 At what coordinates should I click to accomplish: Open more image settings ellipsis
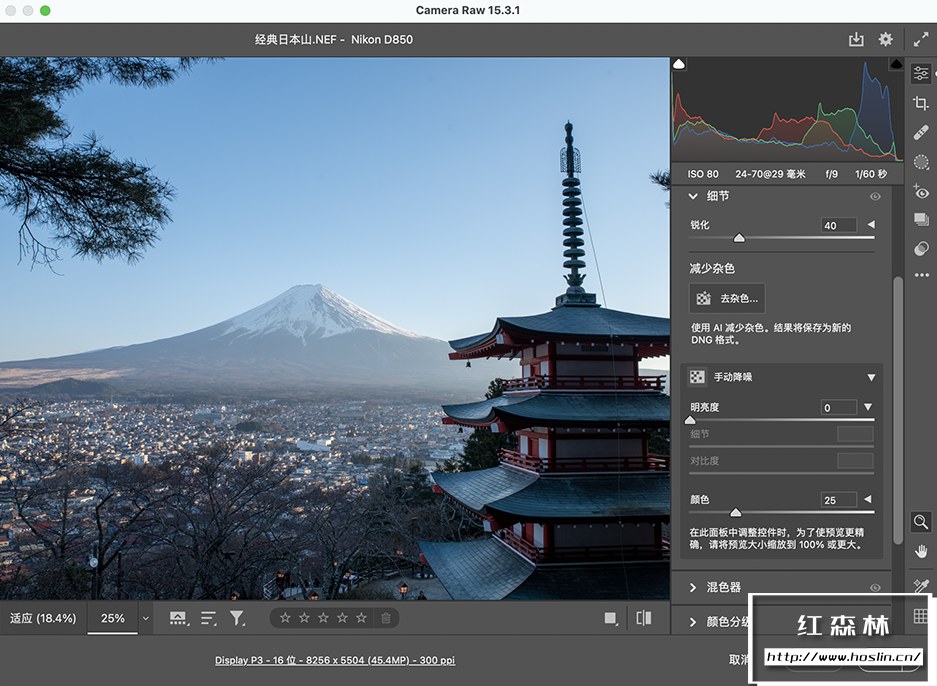coord(921,275)
